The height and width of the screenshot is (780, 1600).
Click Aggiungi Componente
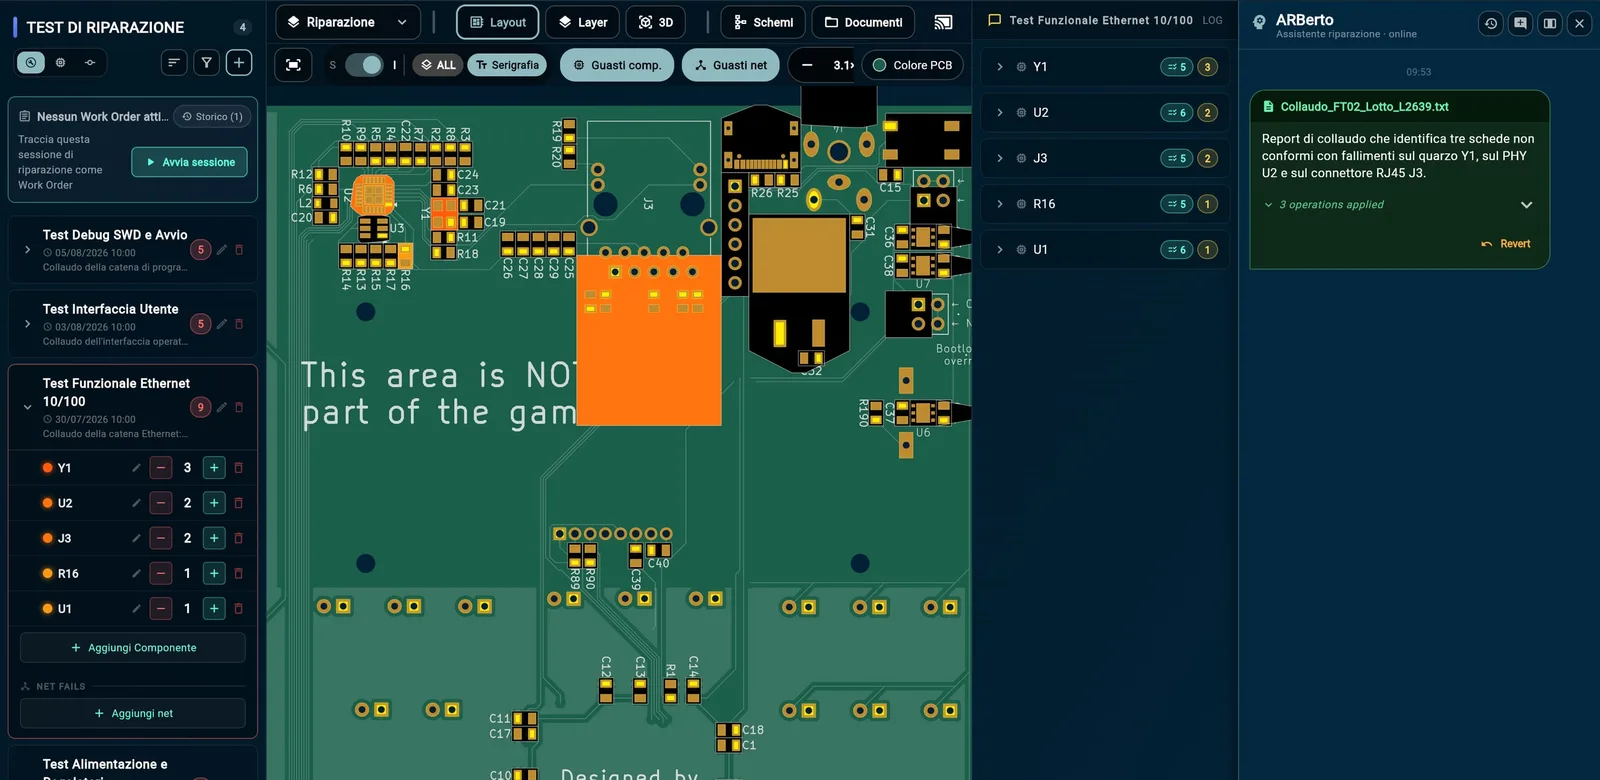coord(133,648)
